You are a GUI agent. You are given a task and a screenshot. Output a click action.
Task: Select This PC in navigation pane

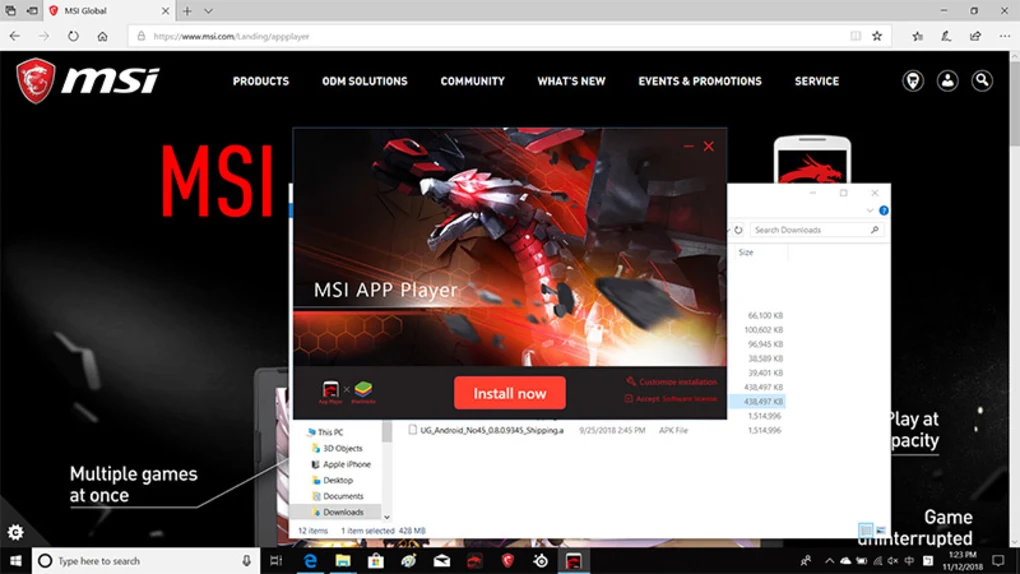[x=330, y=432]
